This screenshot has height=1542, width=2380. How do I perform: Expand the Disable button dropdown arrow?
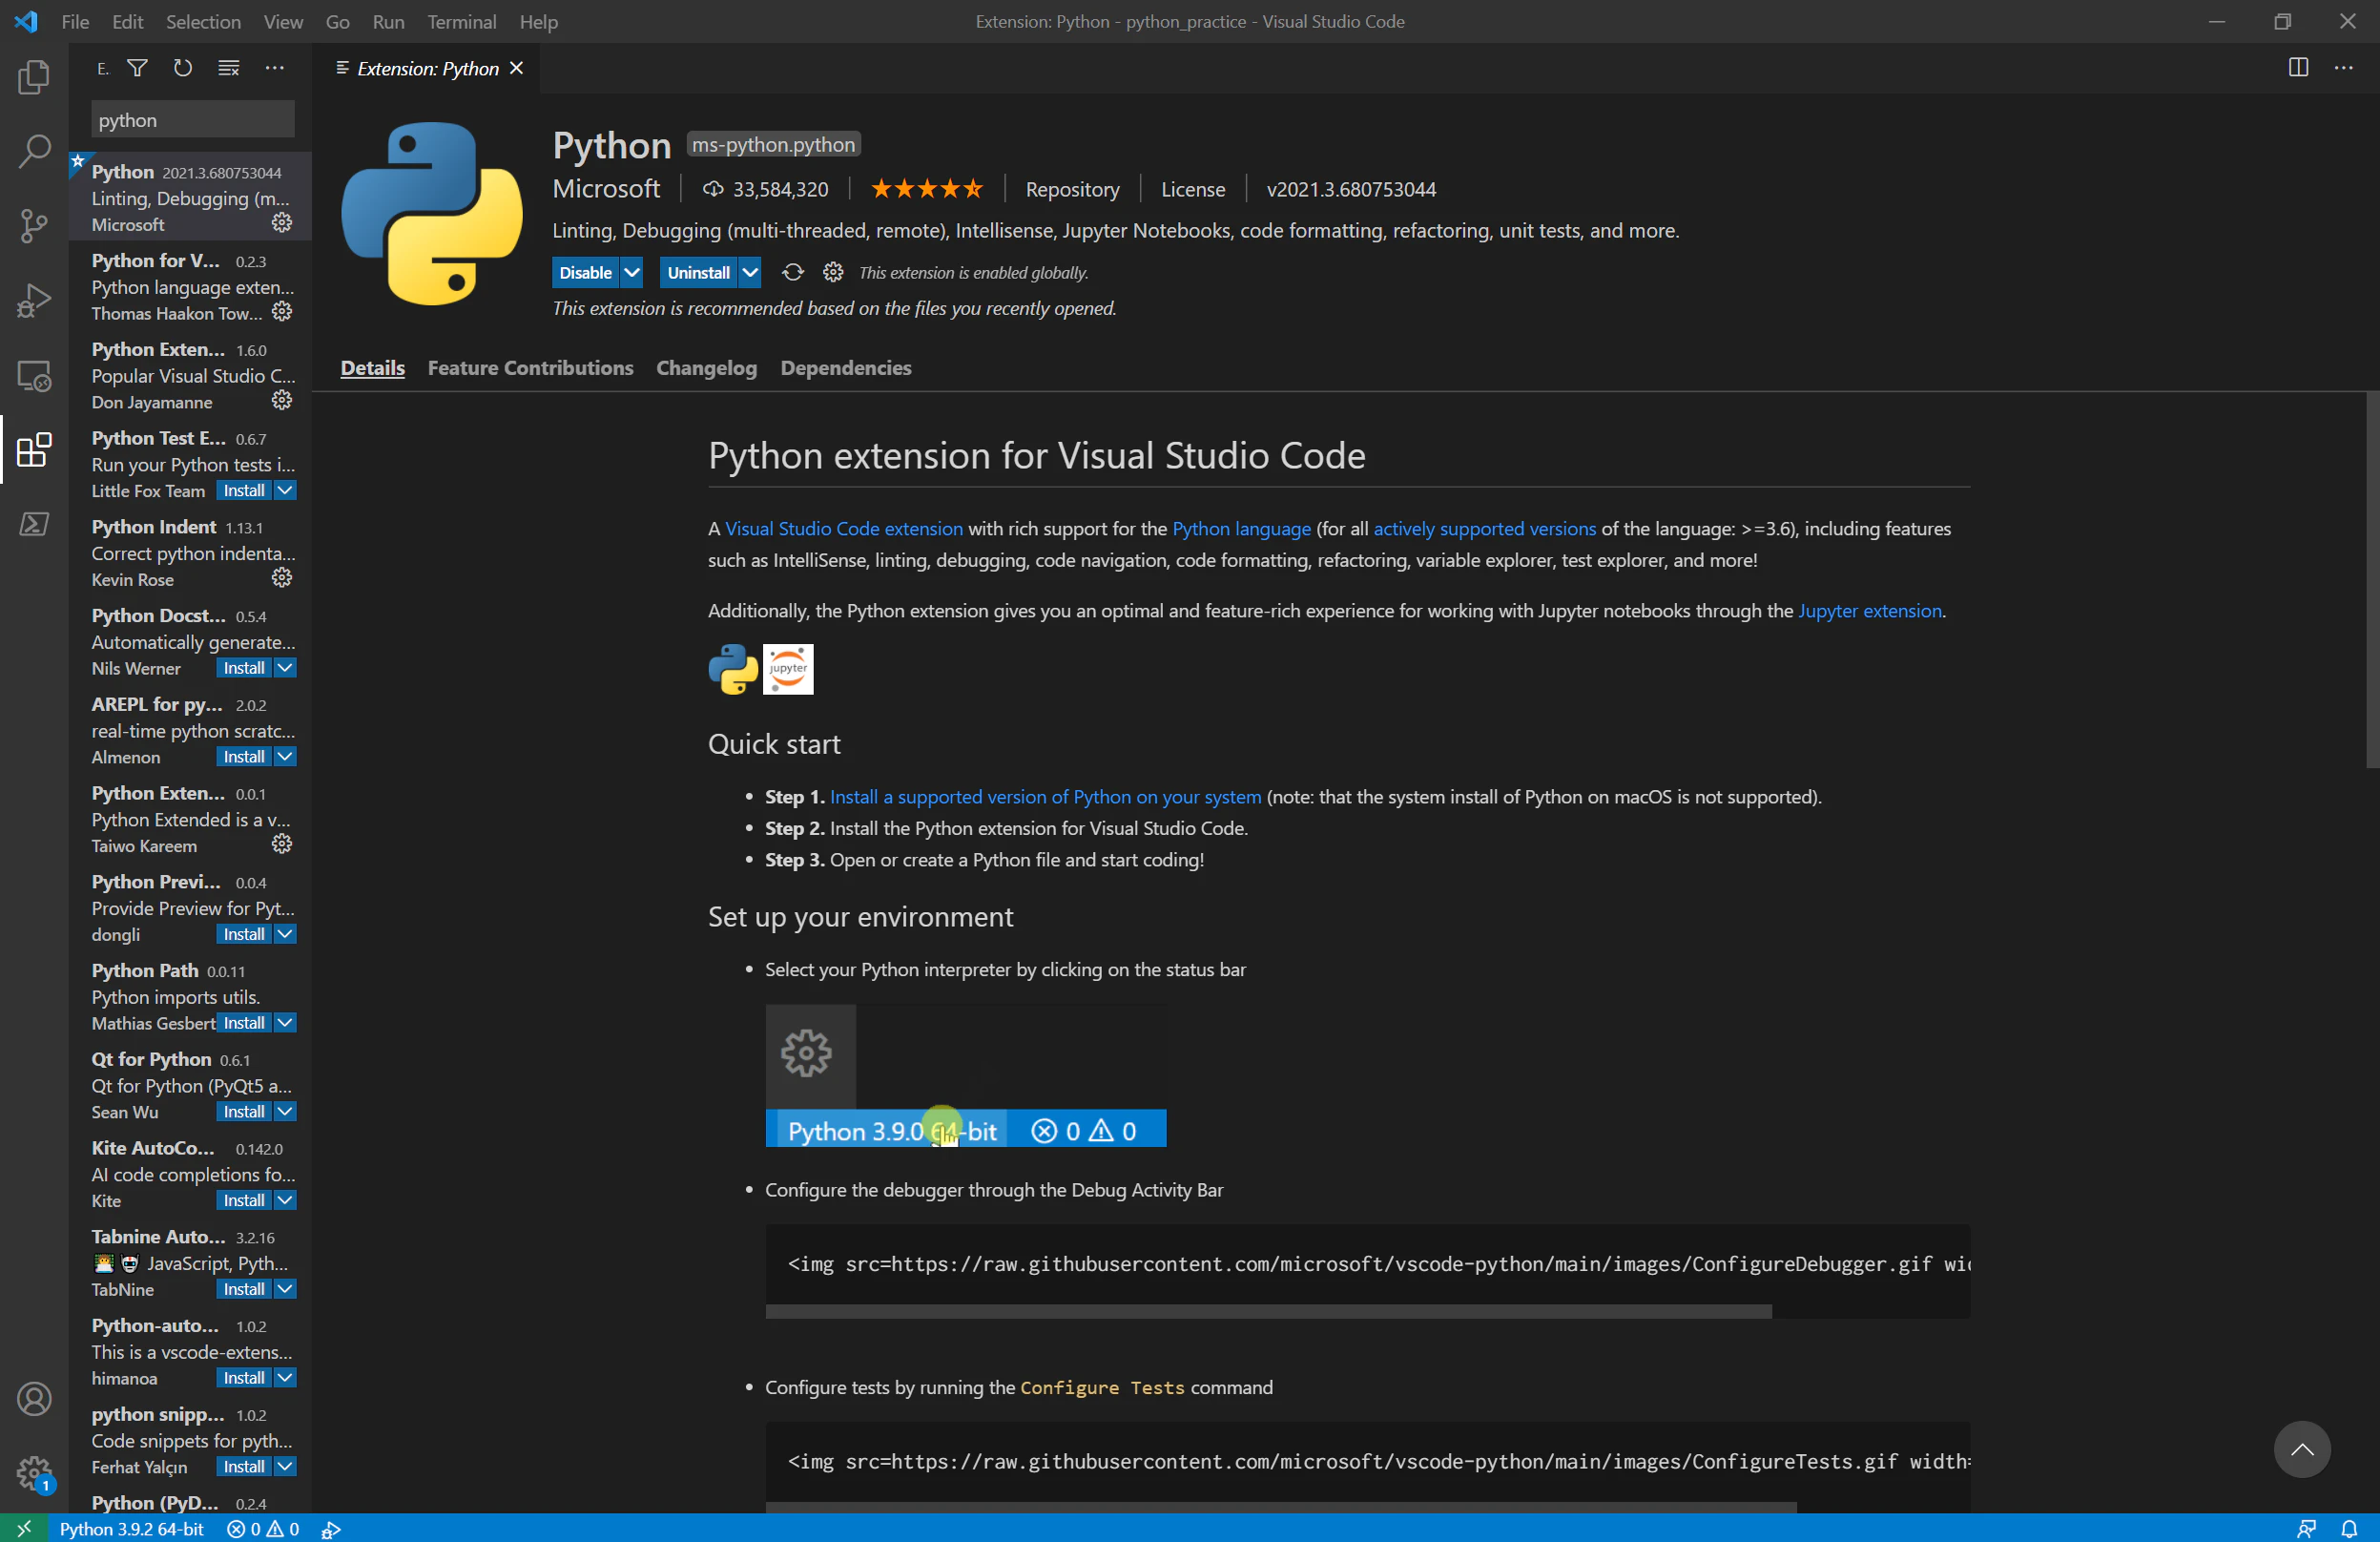point(632,272)
